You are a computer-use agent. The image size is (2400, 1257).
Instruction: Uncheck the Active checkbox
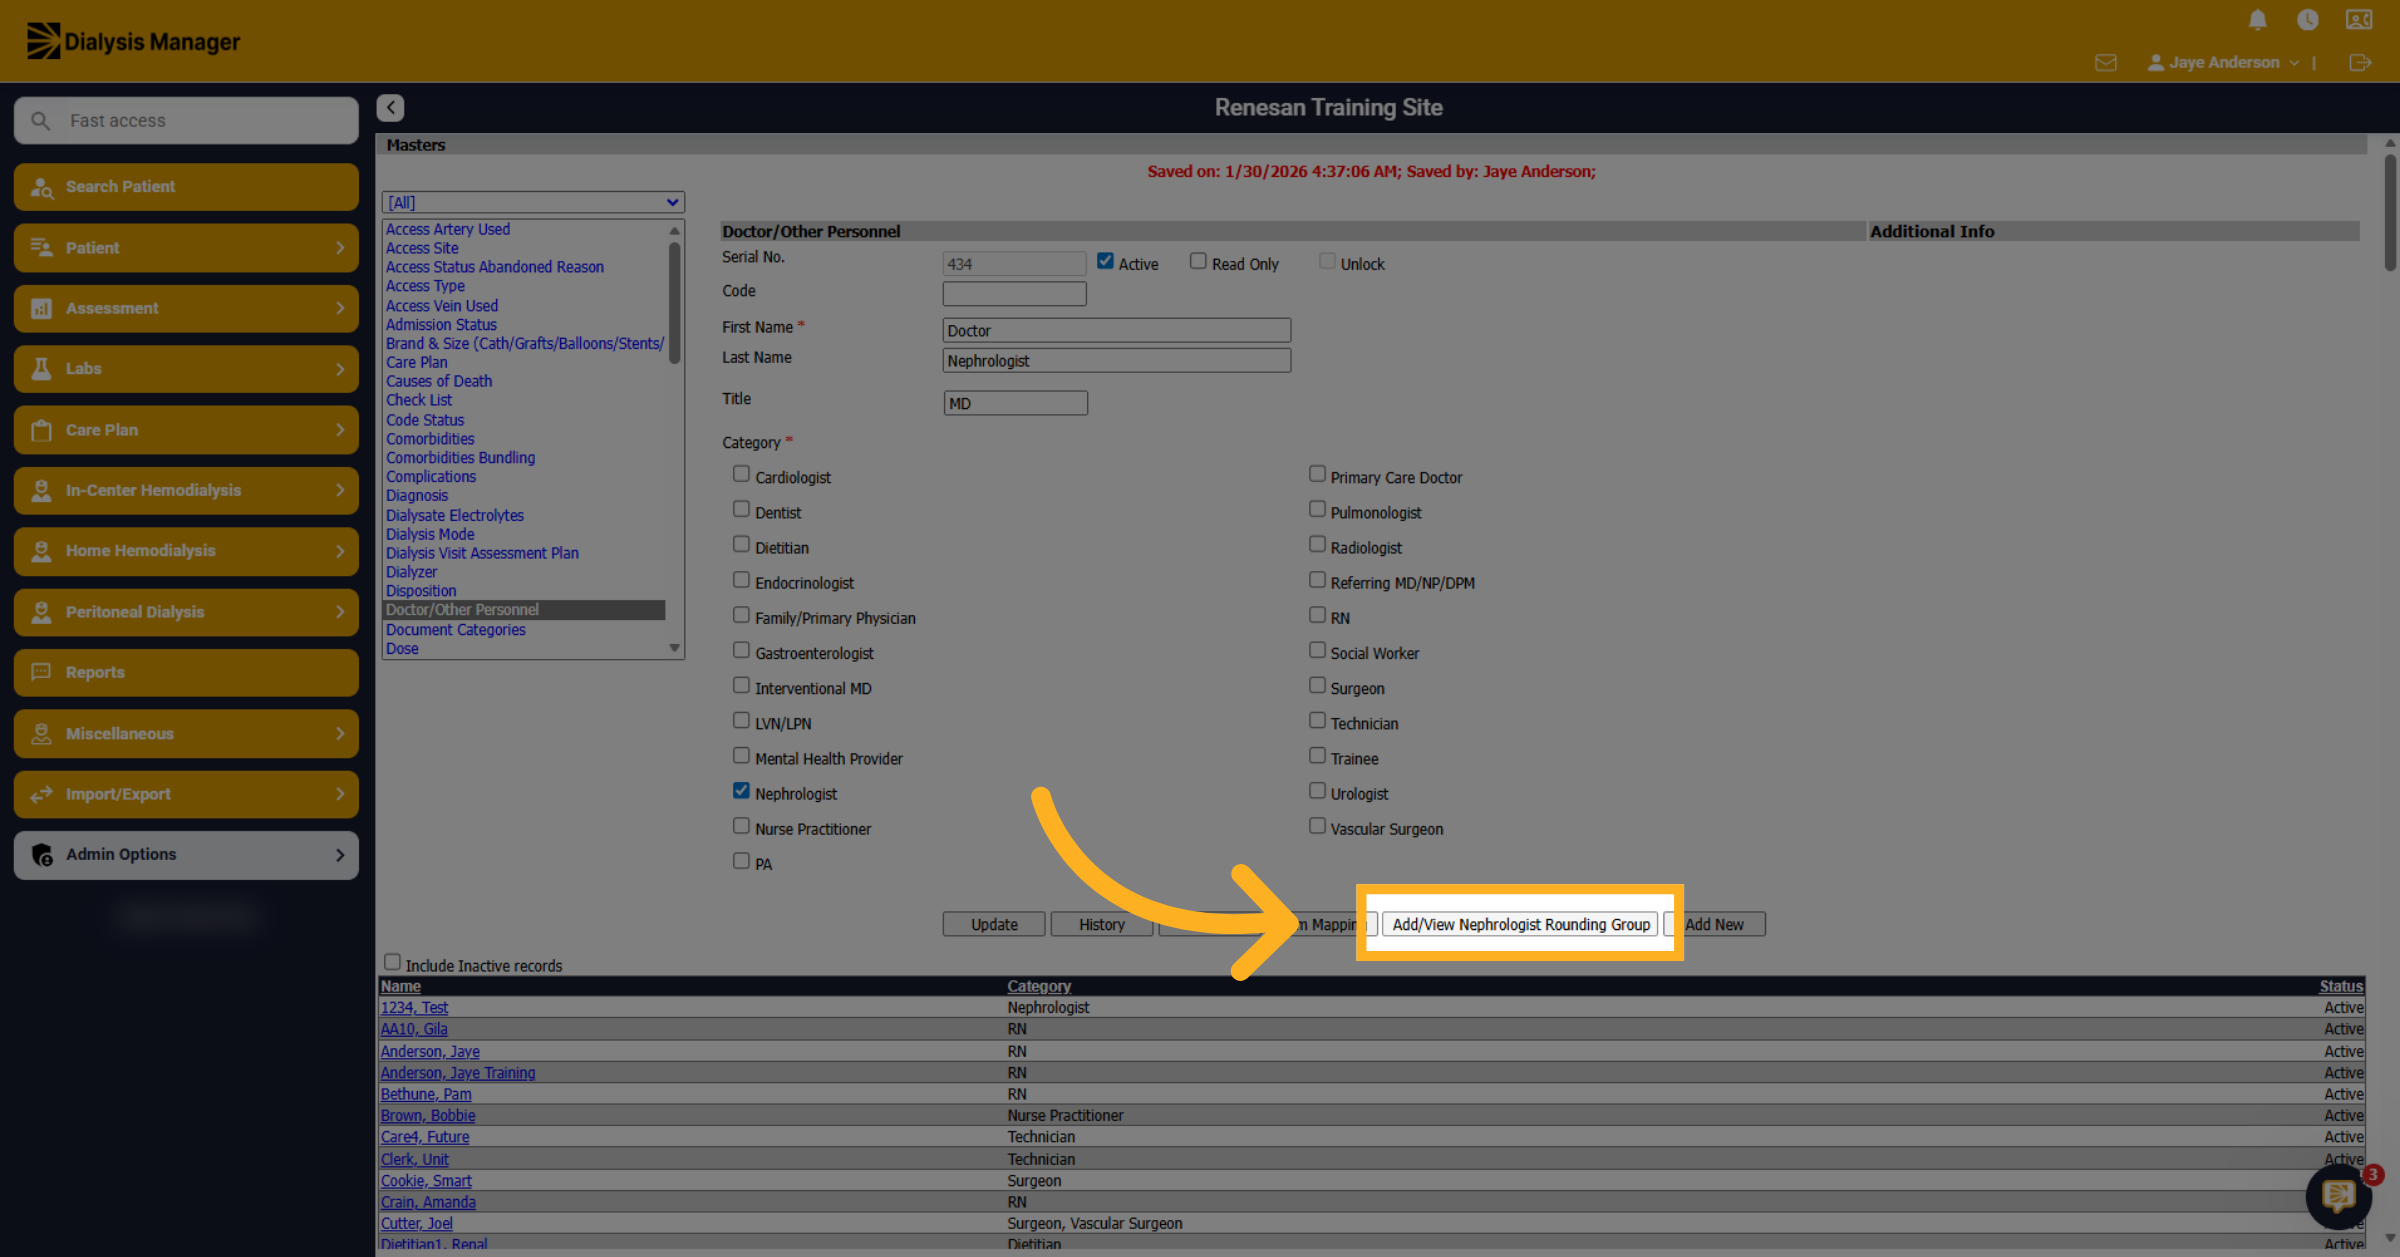point(1105,261)
